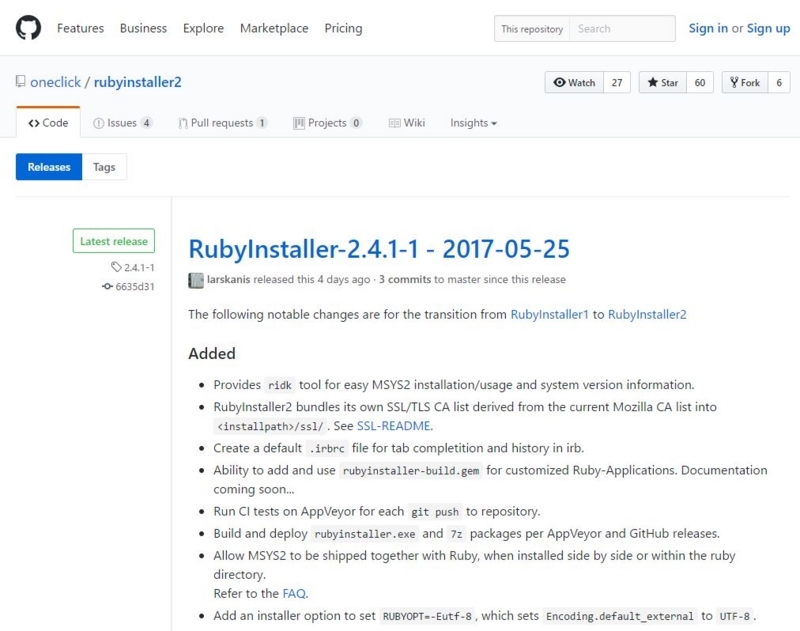Click RUBYOPT=-Eutf-8 code text
Viewport: 800px width, 631px height.
[x=427, y=616]
